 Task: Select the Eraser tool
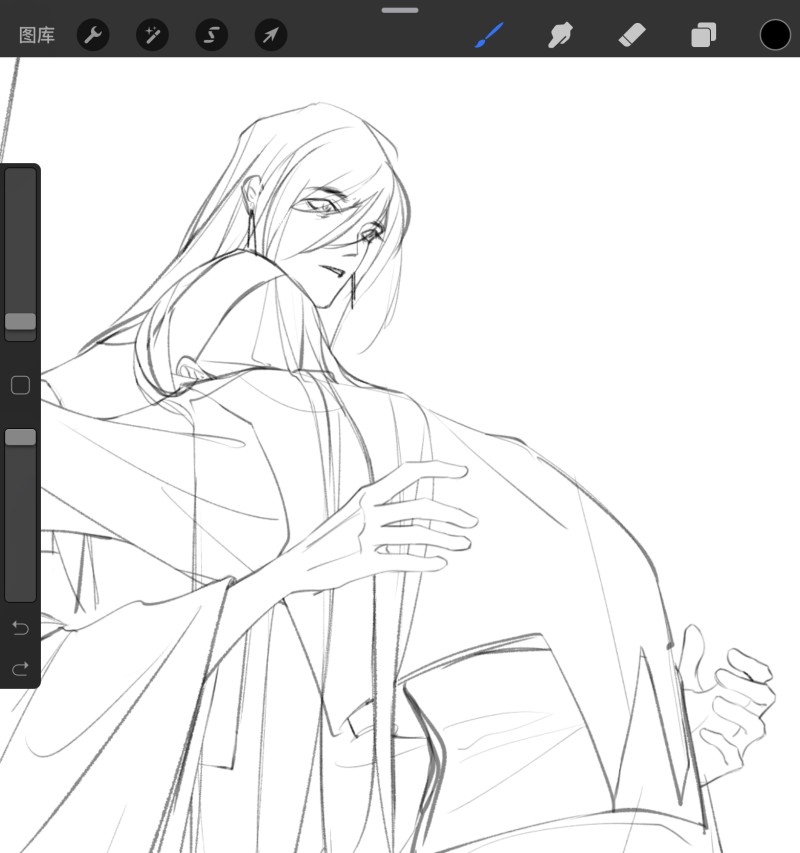632,35
